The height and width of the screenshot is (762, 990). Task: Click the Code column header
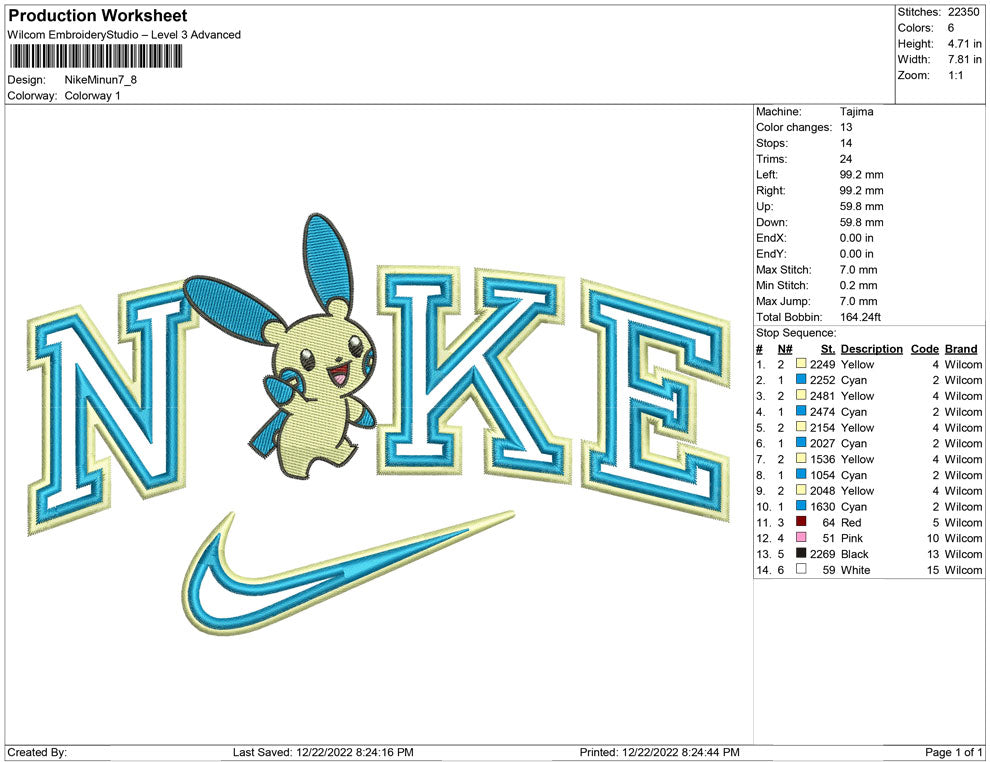tap(924, 348)
